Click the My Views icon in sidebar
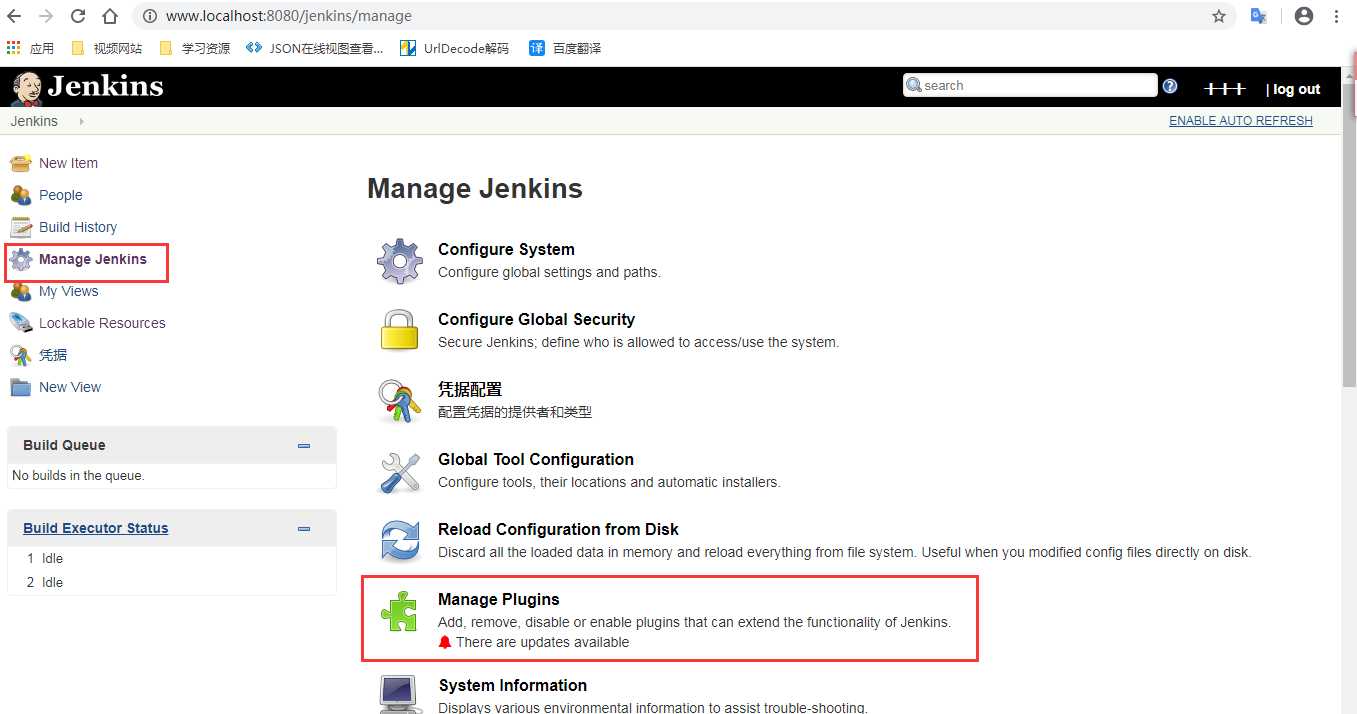 click(21, 291)
